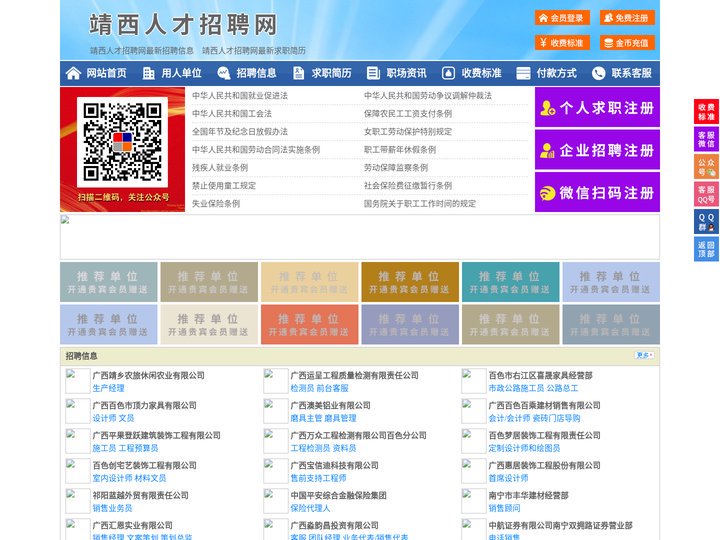Click the 企业招聘注册 purple button
Screen dimensions: 720x540
pyautogui.click(x=597, y=150)
